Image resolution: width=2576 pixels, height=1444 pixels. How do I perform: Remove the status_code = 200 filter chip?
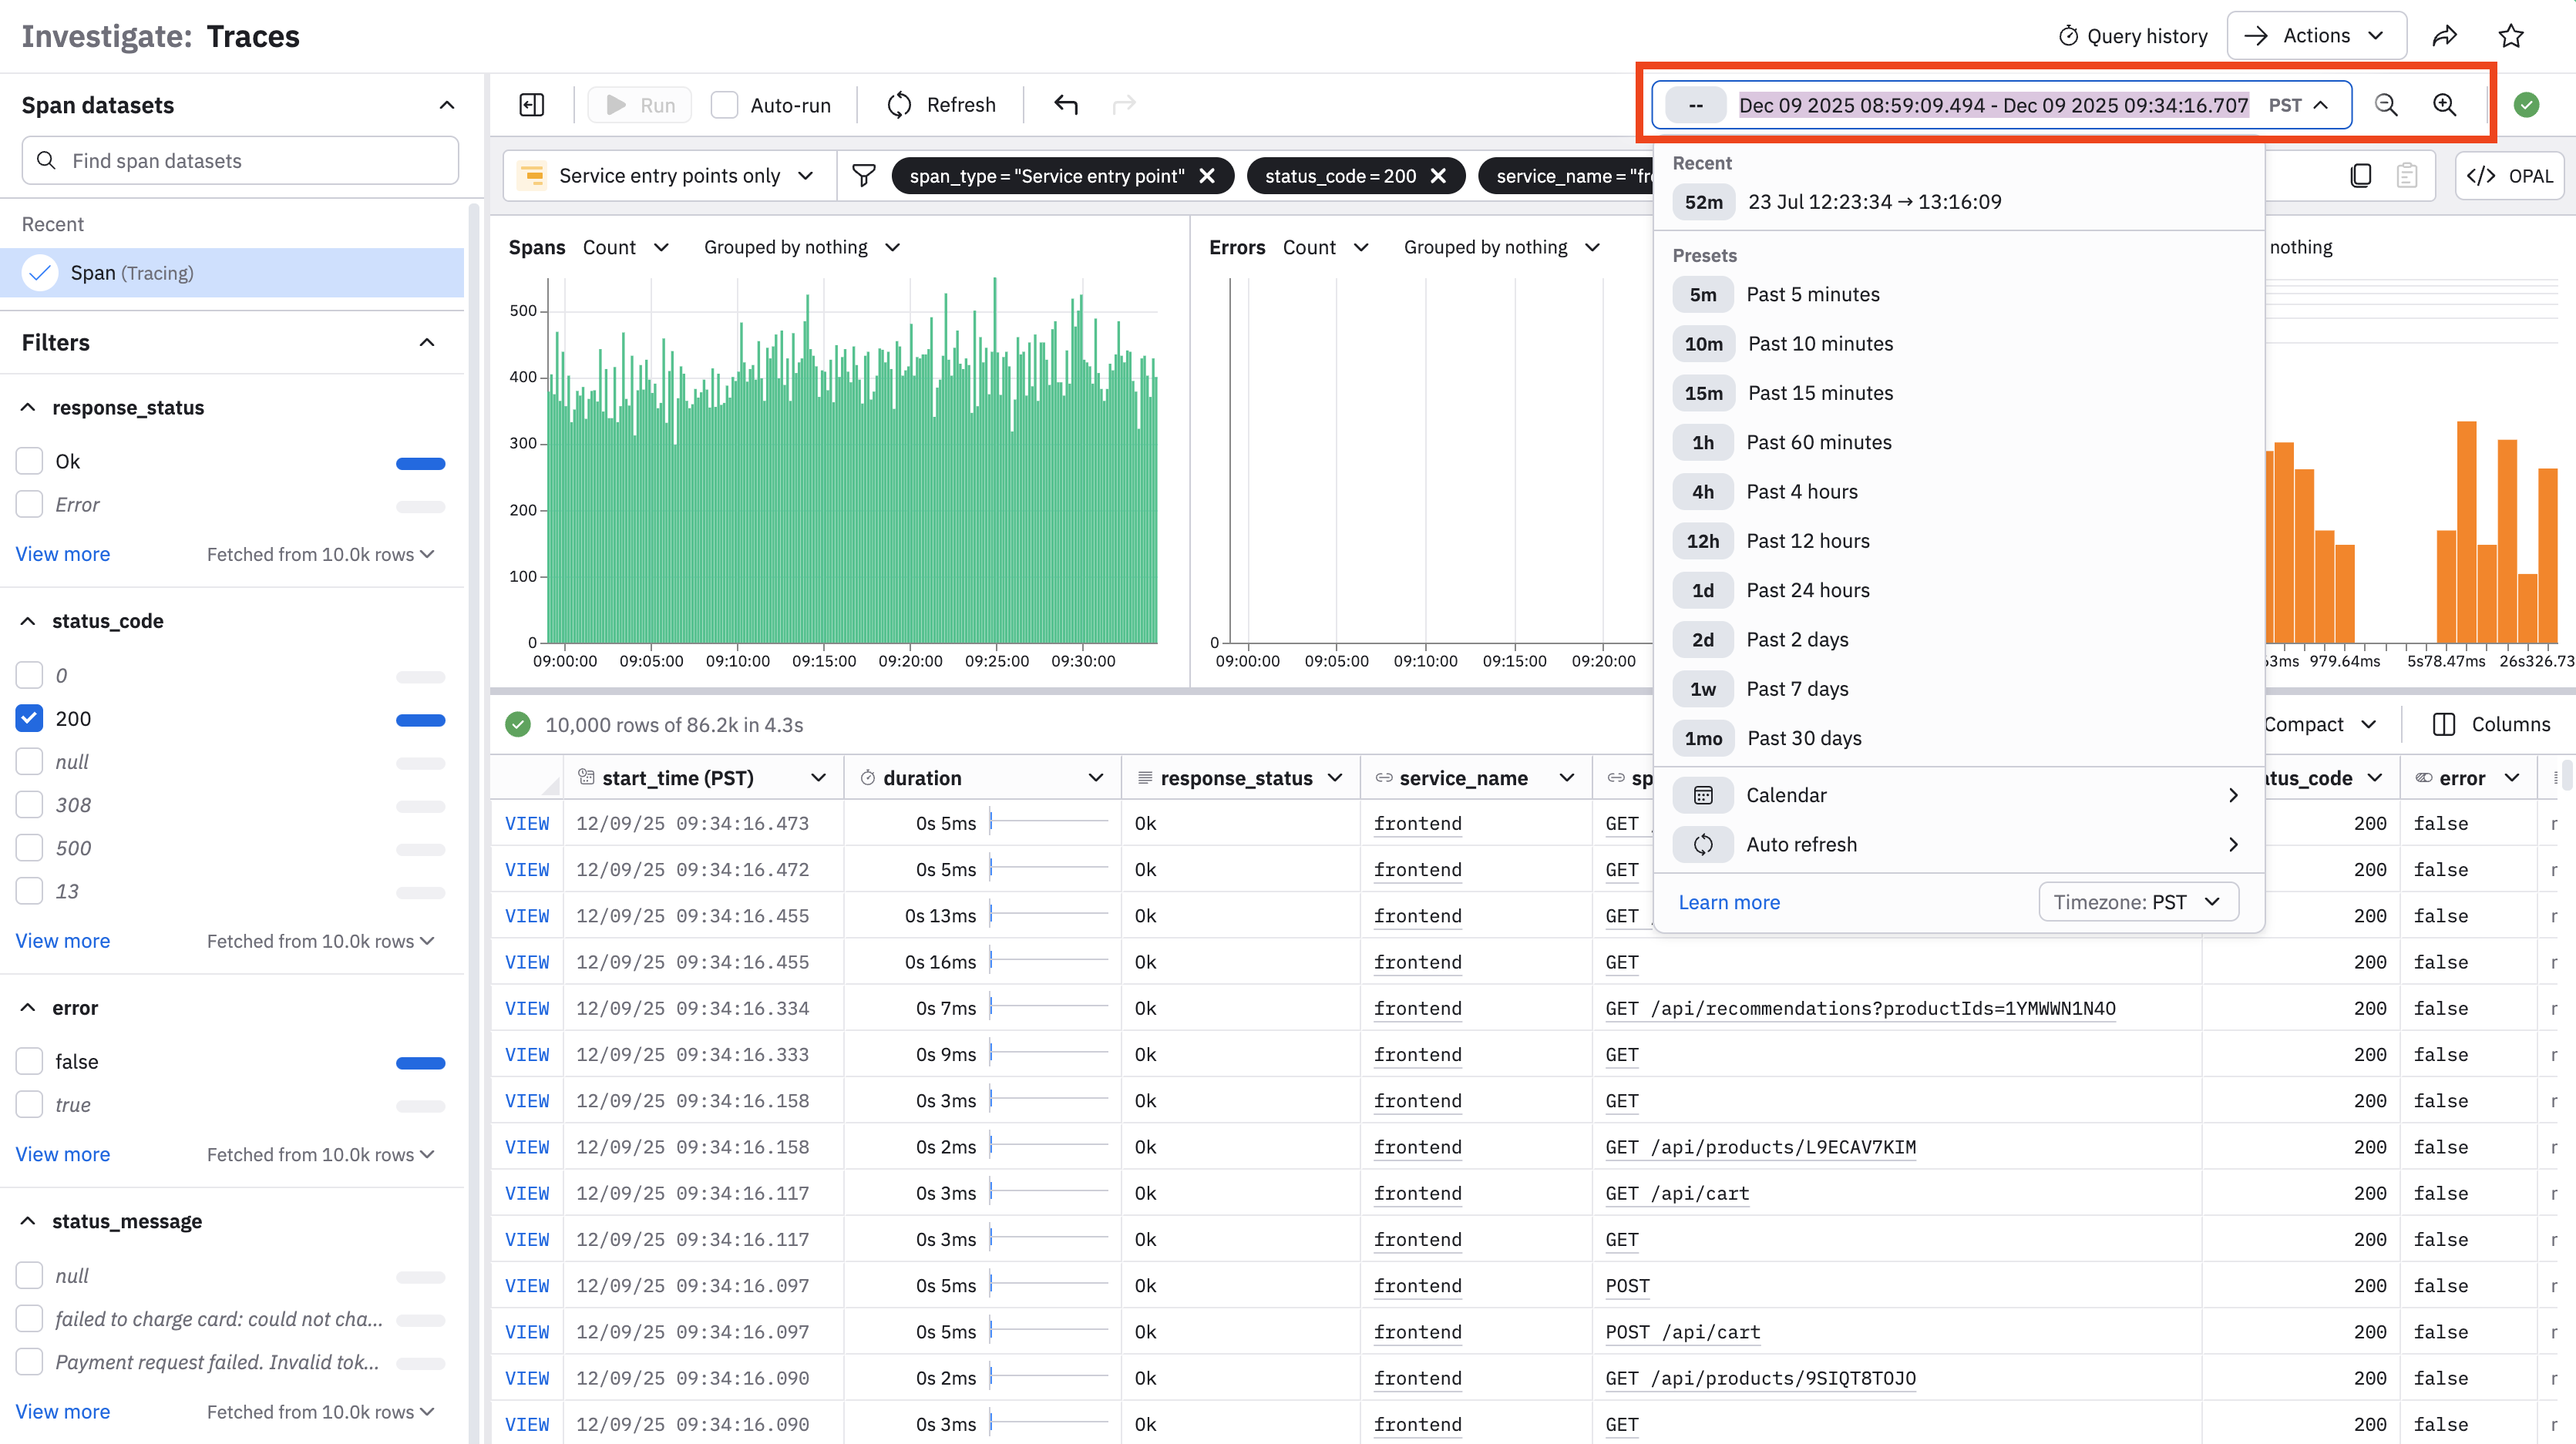click(1439, 176)
